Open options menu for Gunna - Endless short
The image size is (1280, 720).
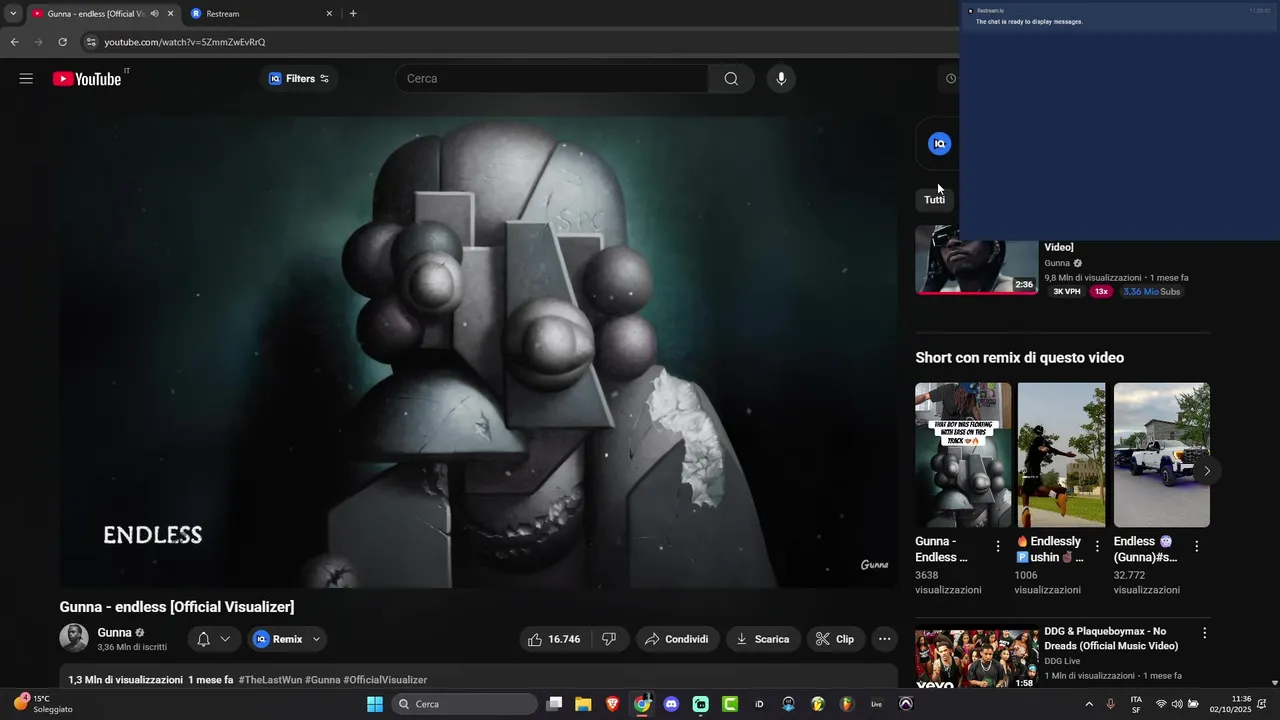tap(998, 546)
